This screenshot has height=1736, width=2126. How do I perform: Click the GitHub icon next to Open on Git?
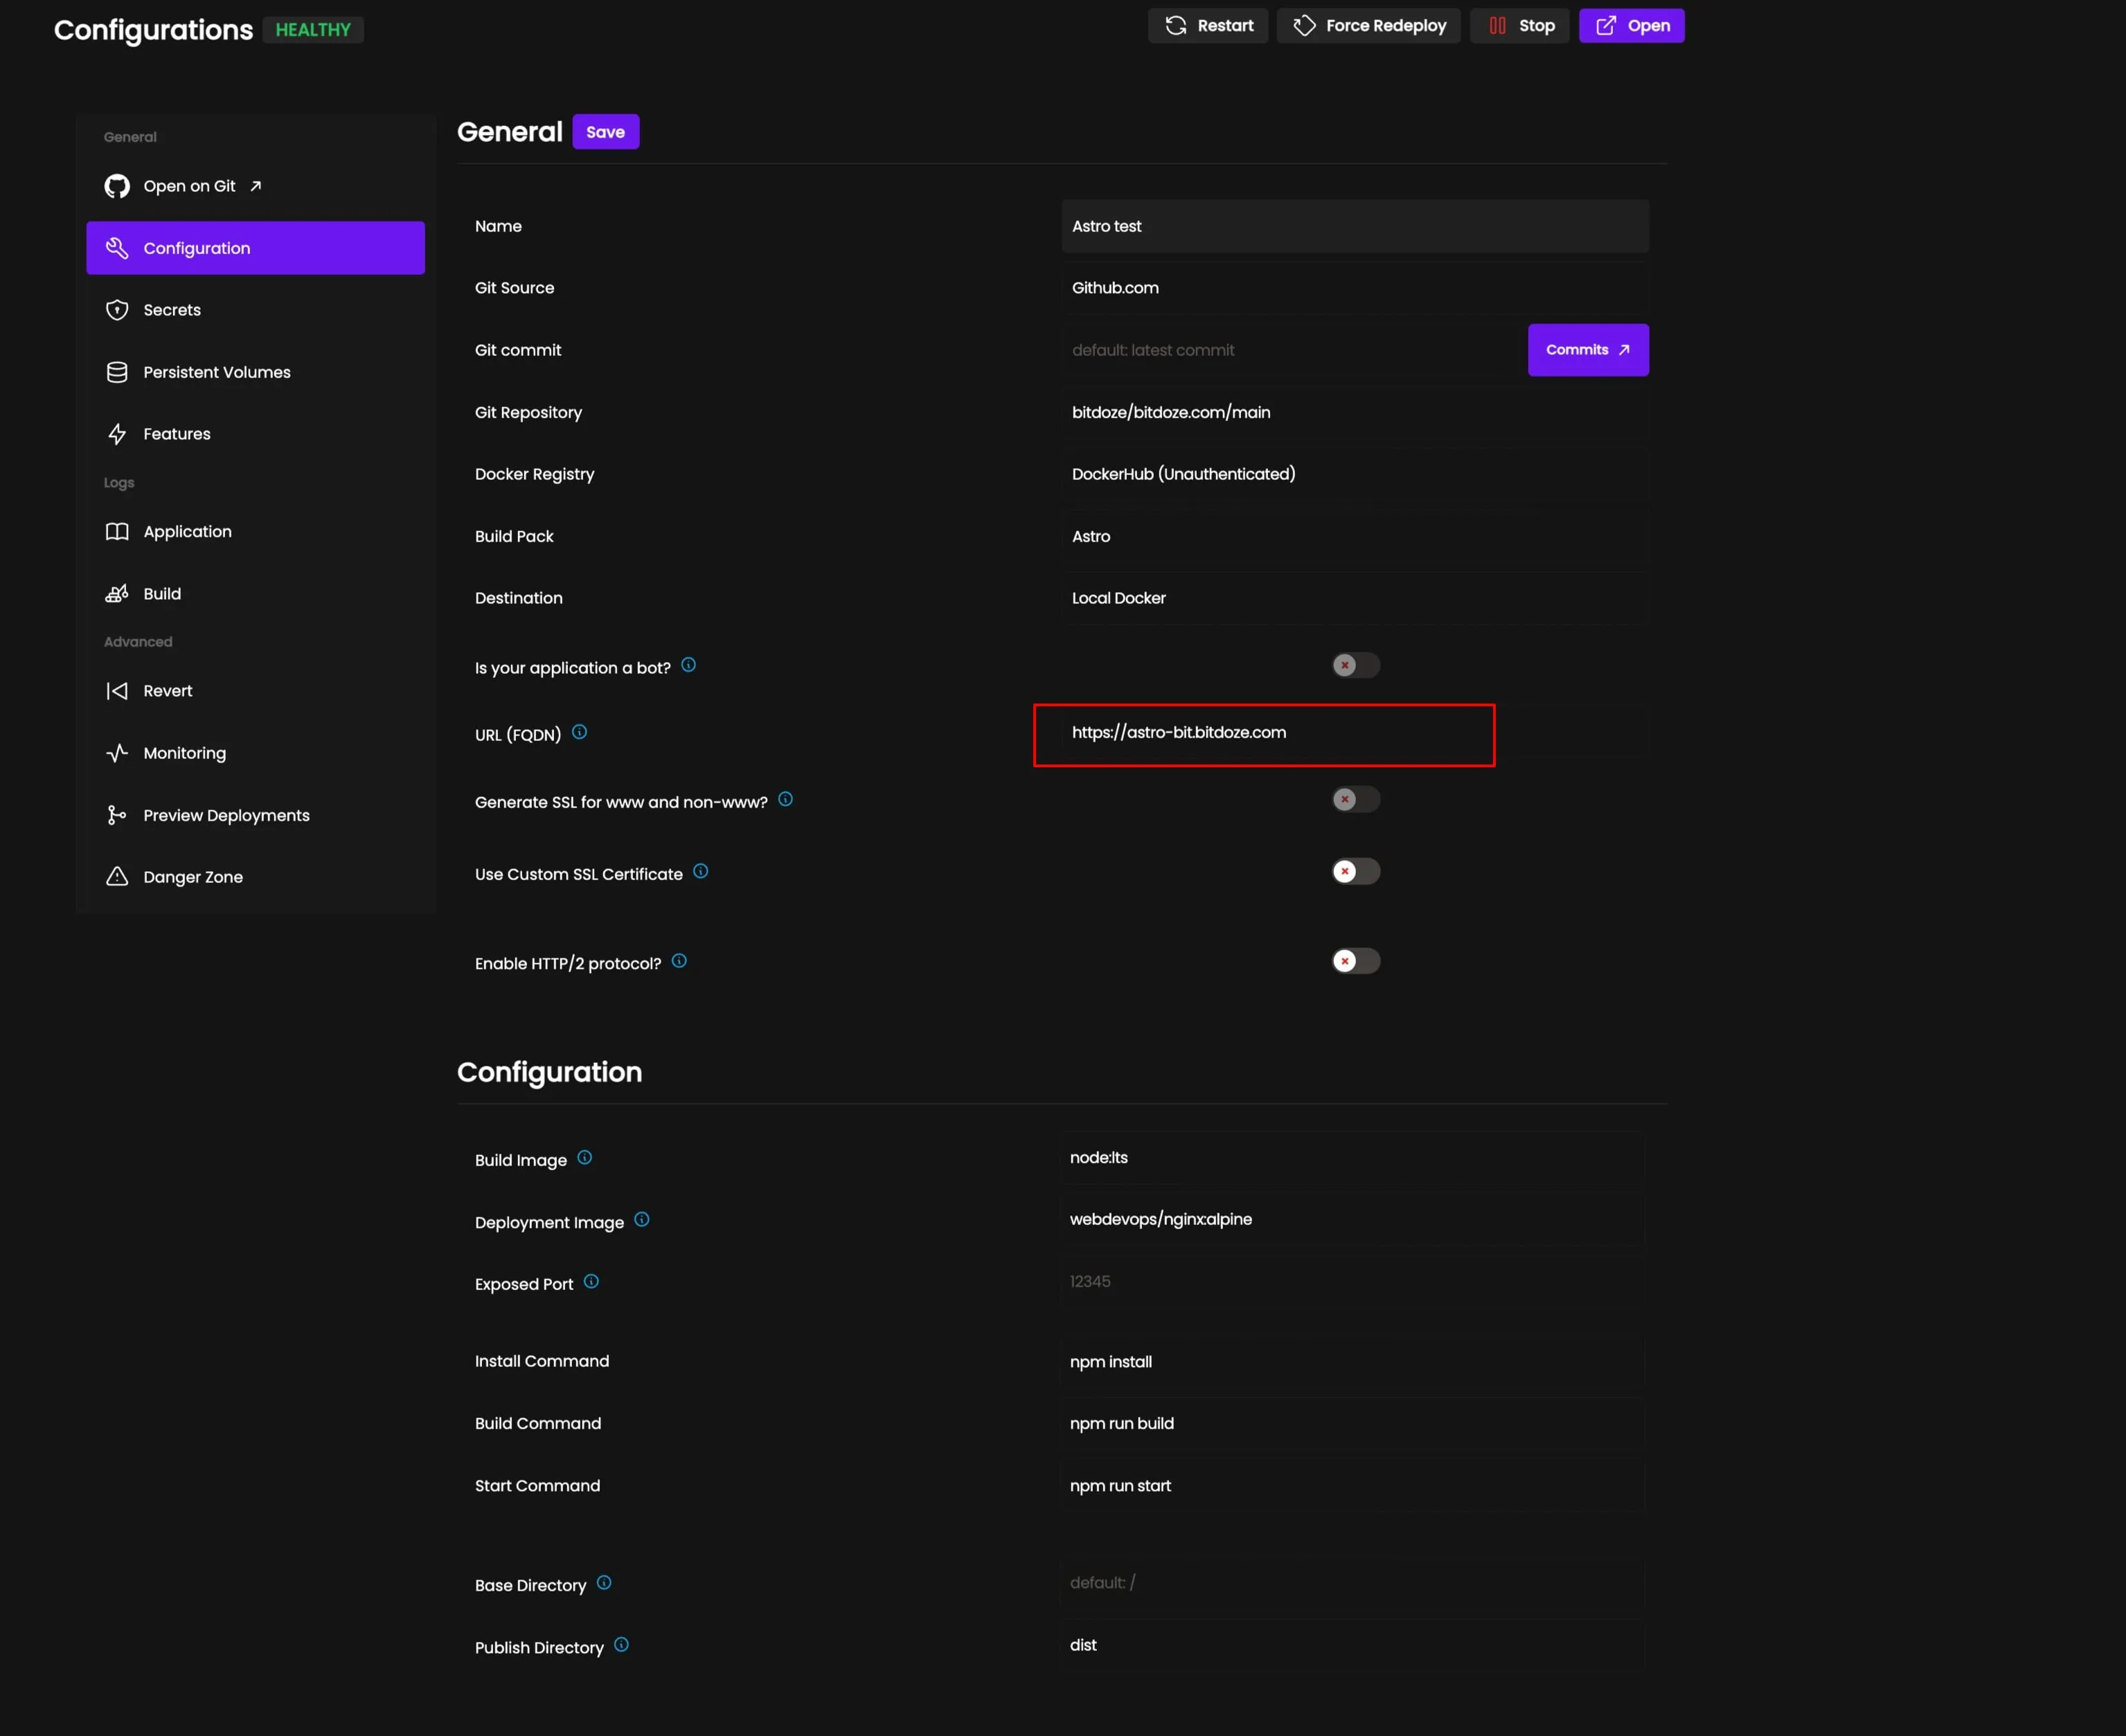117,186
